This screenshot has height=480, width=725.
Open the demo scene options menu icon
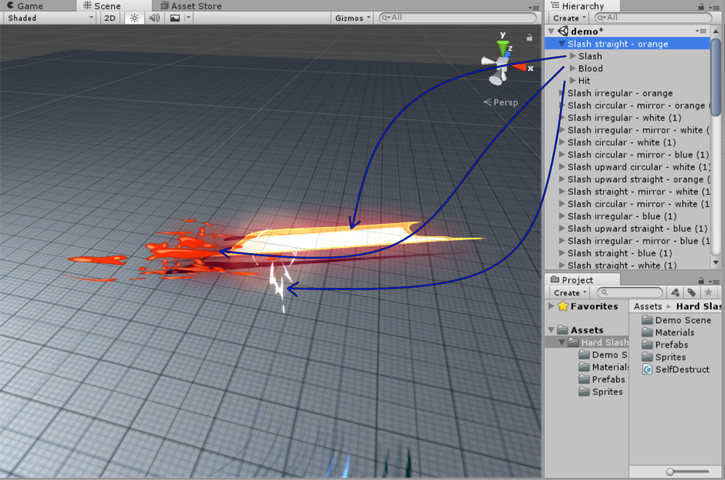click(701, 31)
